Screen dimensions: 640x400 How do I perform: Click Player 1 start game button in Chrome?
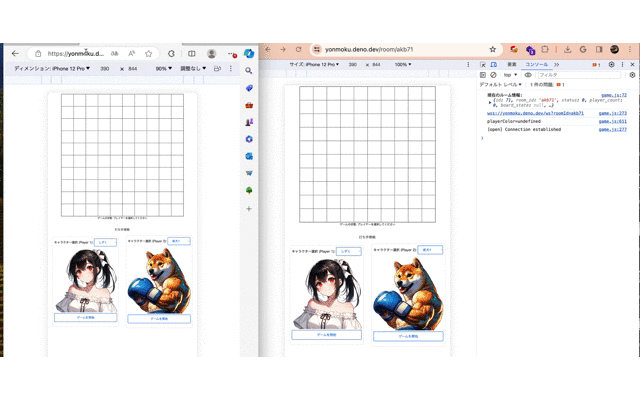click(x=327, y=335)
